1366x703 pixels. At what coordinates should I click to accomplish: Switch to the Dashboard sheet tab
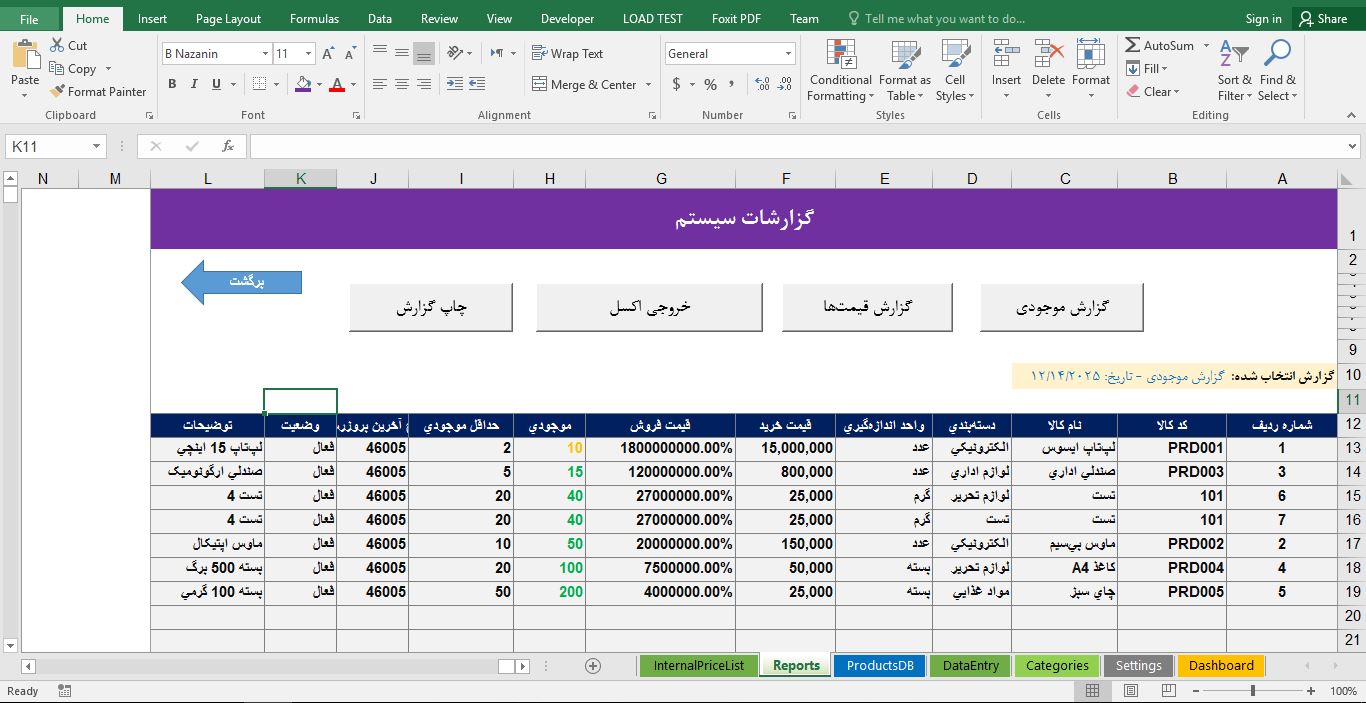point(1220,665)
